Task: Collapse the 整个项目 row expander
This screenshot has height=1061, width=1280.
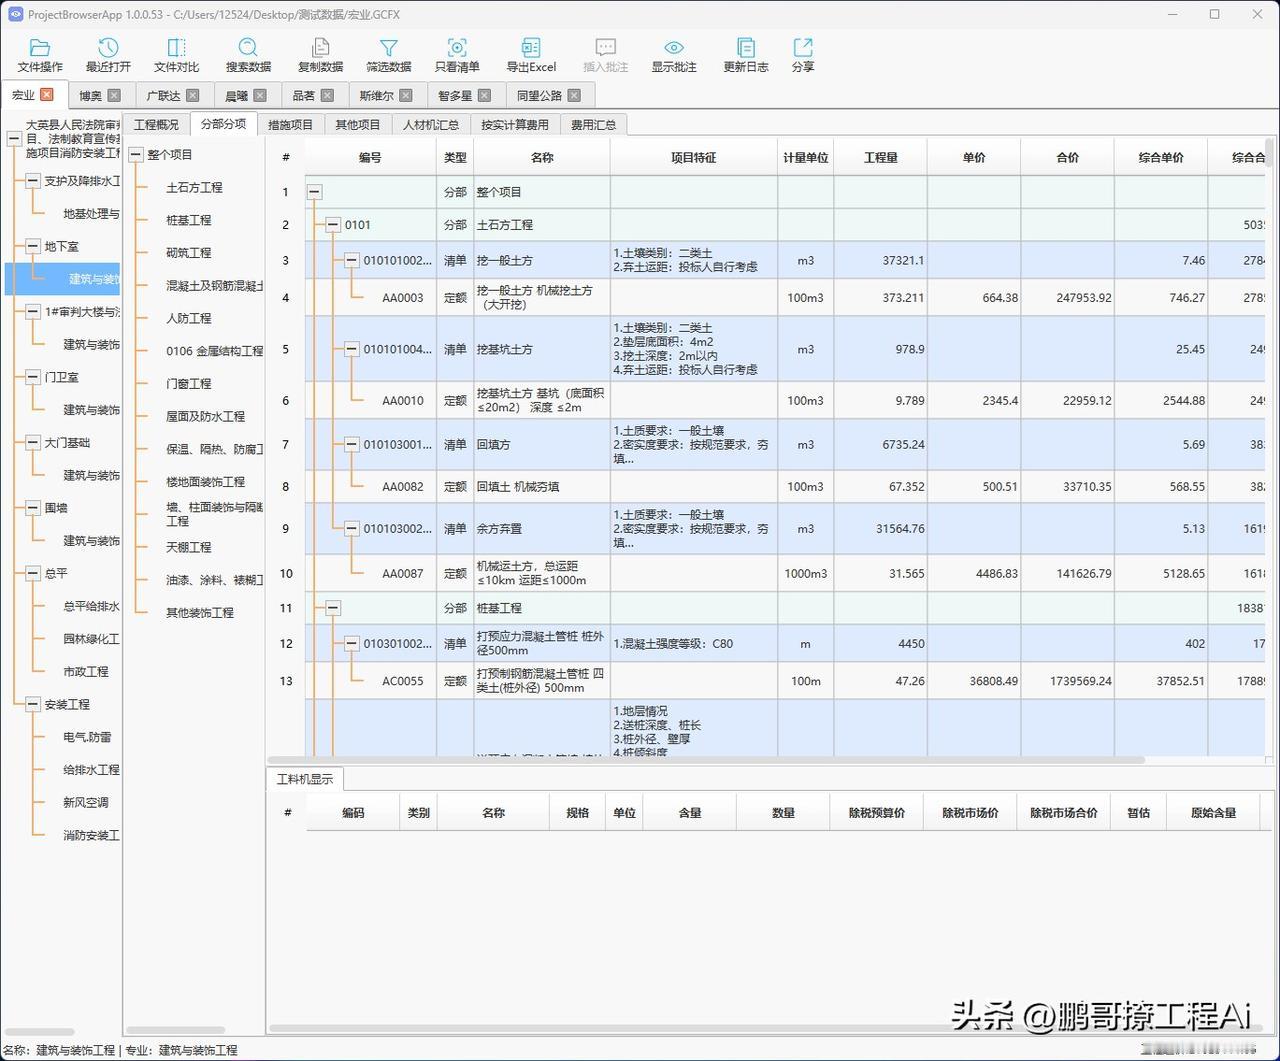Action: coord(314,191)
